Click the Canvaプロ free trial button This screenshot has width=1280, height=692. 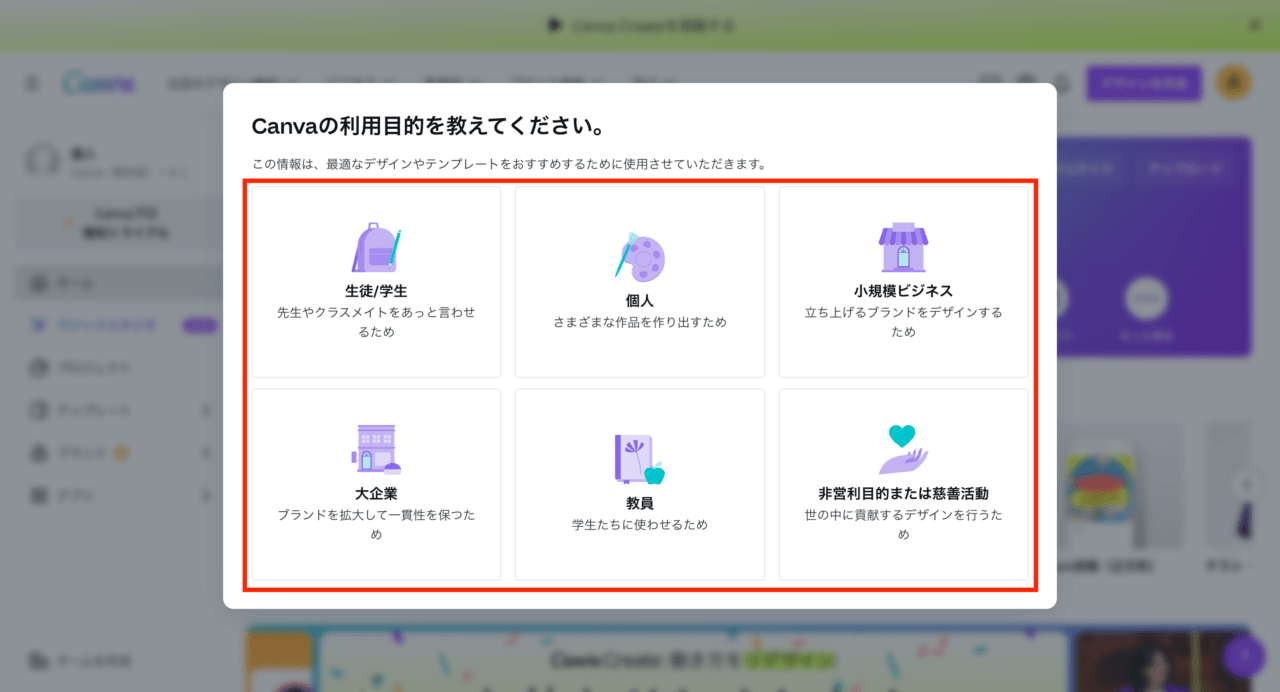click(x=120, y=223)
